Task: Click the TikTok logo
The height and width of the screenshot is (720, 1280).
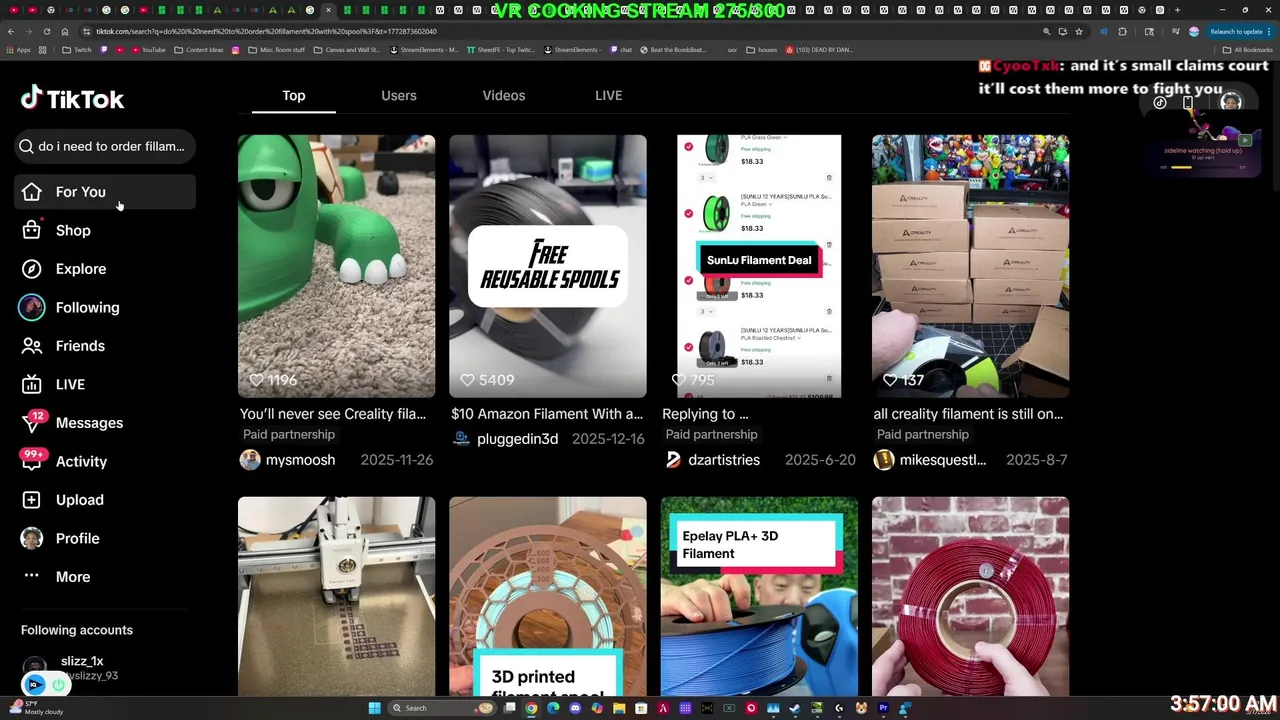Action: 72,98
